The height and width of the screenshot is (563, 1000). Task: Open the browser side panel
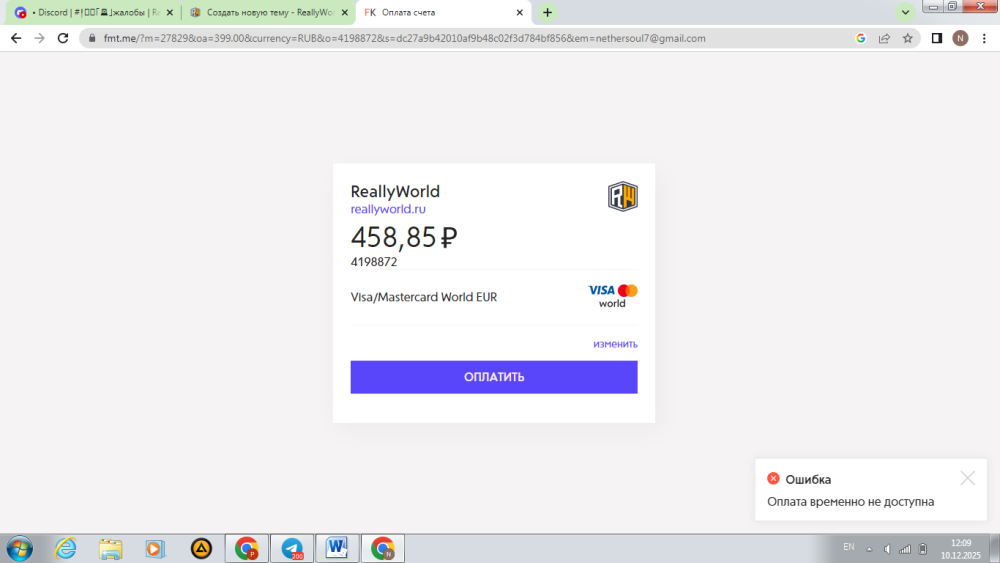coord(937,38)
